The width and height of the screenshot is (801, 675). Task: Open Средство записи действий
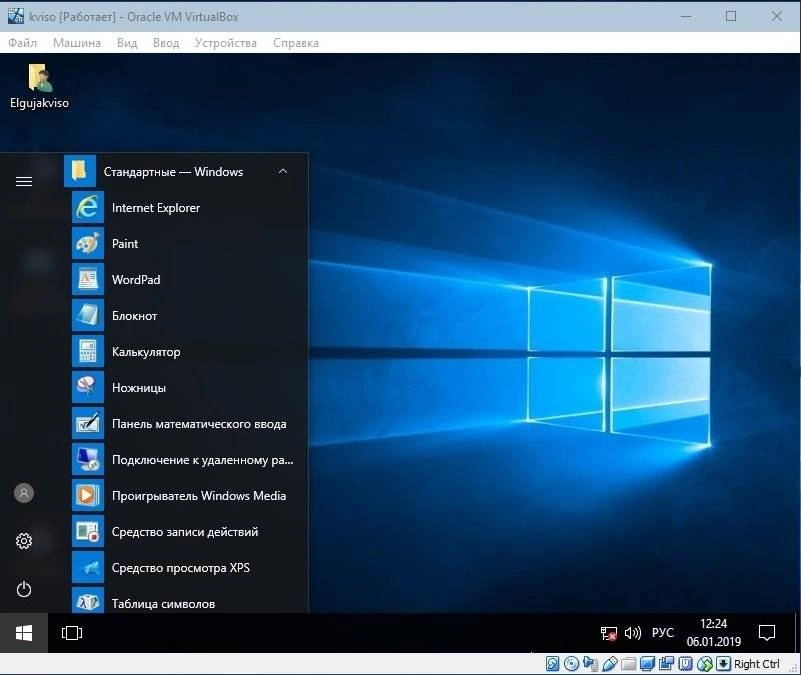click(186, 532)
